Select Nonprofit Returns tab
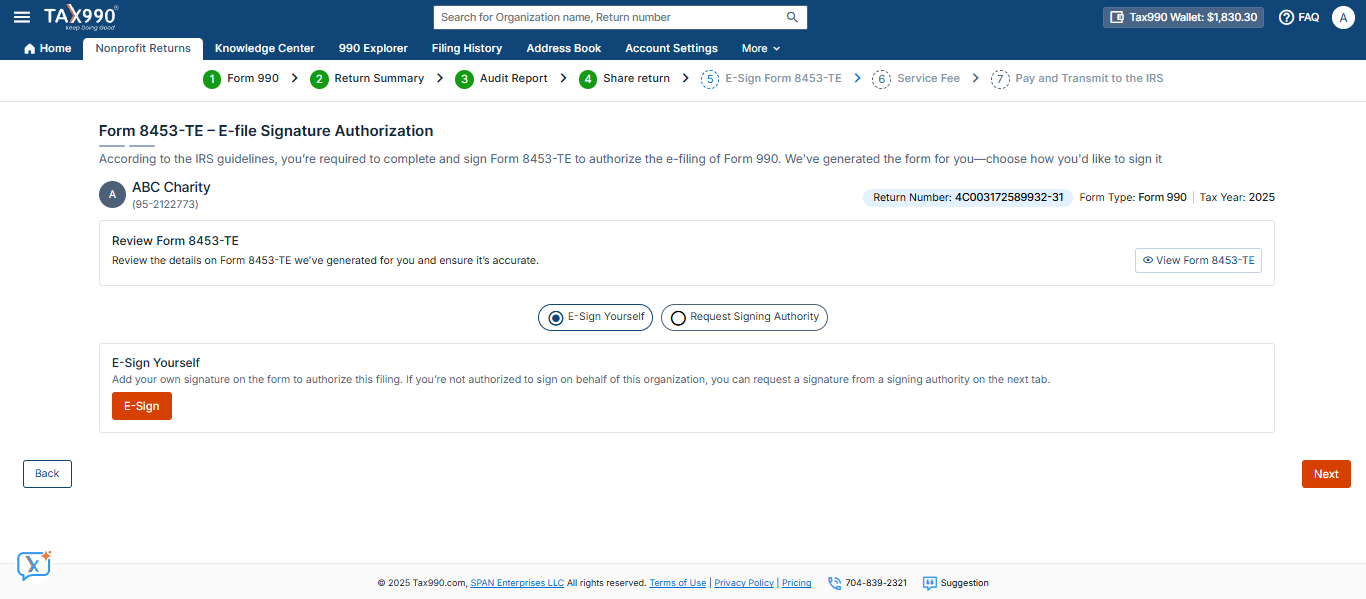The height and width of the screenshot is (599, 1366). [143, 48]
